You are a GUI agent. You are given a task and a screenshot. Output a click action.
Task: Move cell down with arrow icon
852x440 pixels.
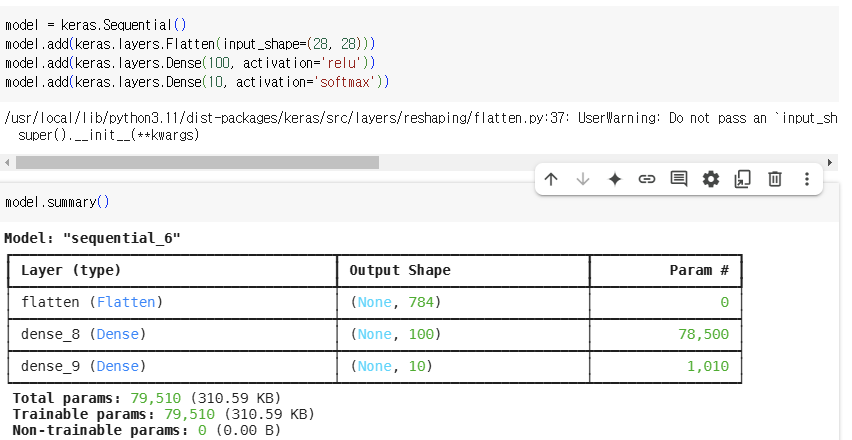click(583, 179)
